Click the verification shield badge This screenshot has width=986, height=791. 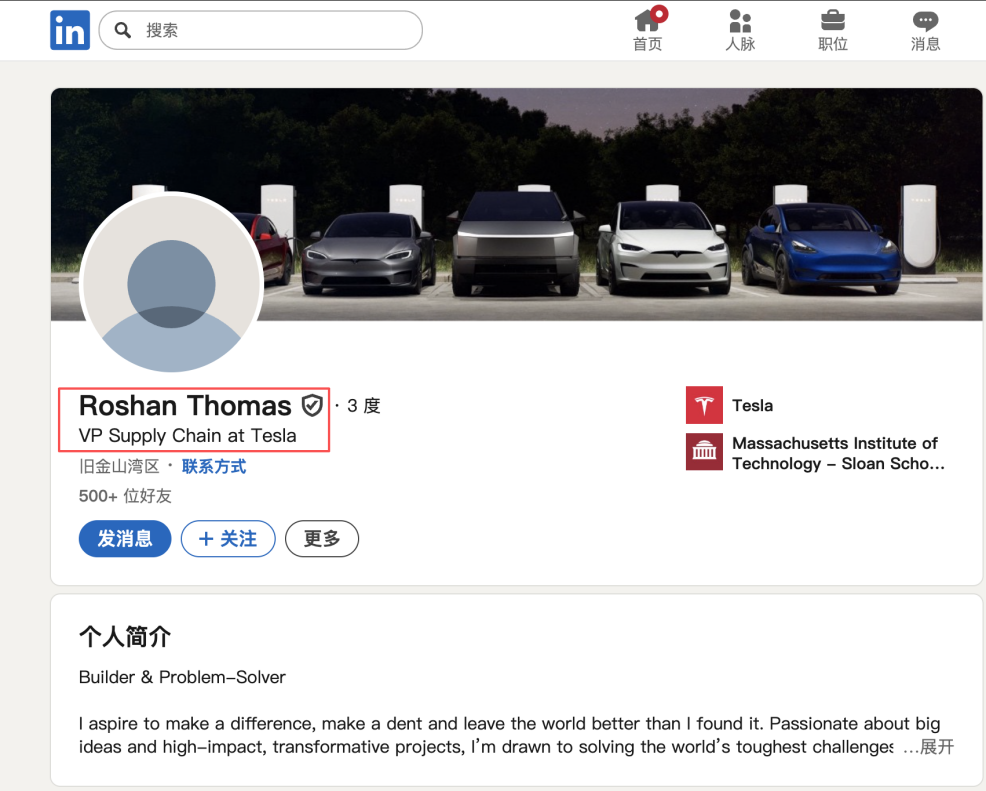[x=312, y=405]
